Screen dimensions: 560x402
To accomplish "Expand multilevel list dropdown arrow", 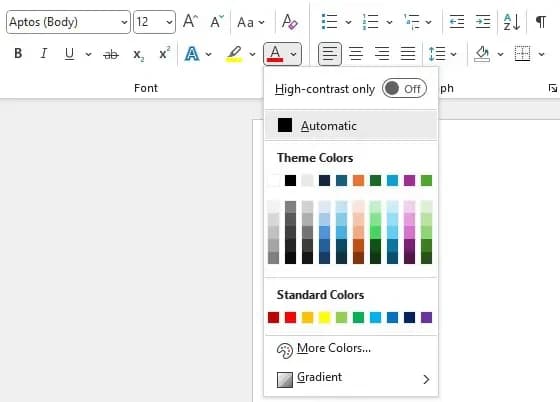I will pos(429,22).
